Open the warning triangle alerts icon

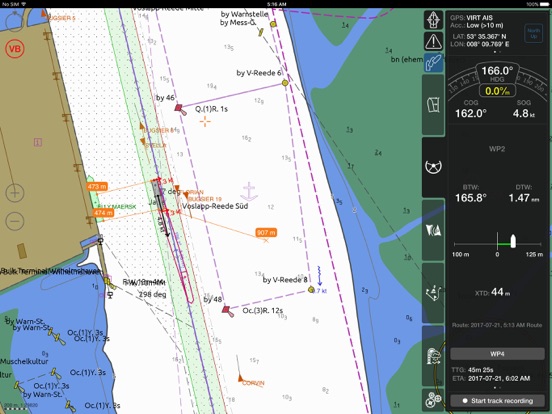(433, 42)
